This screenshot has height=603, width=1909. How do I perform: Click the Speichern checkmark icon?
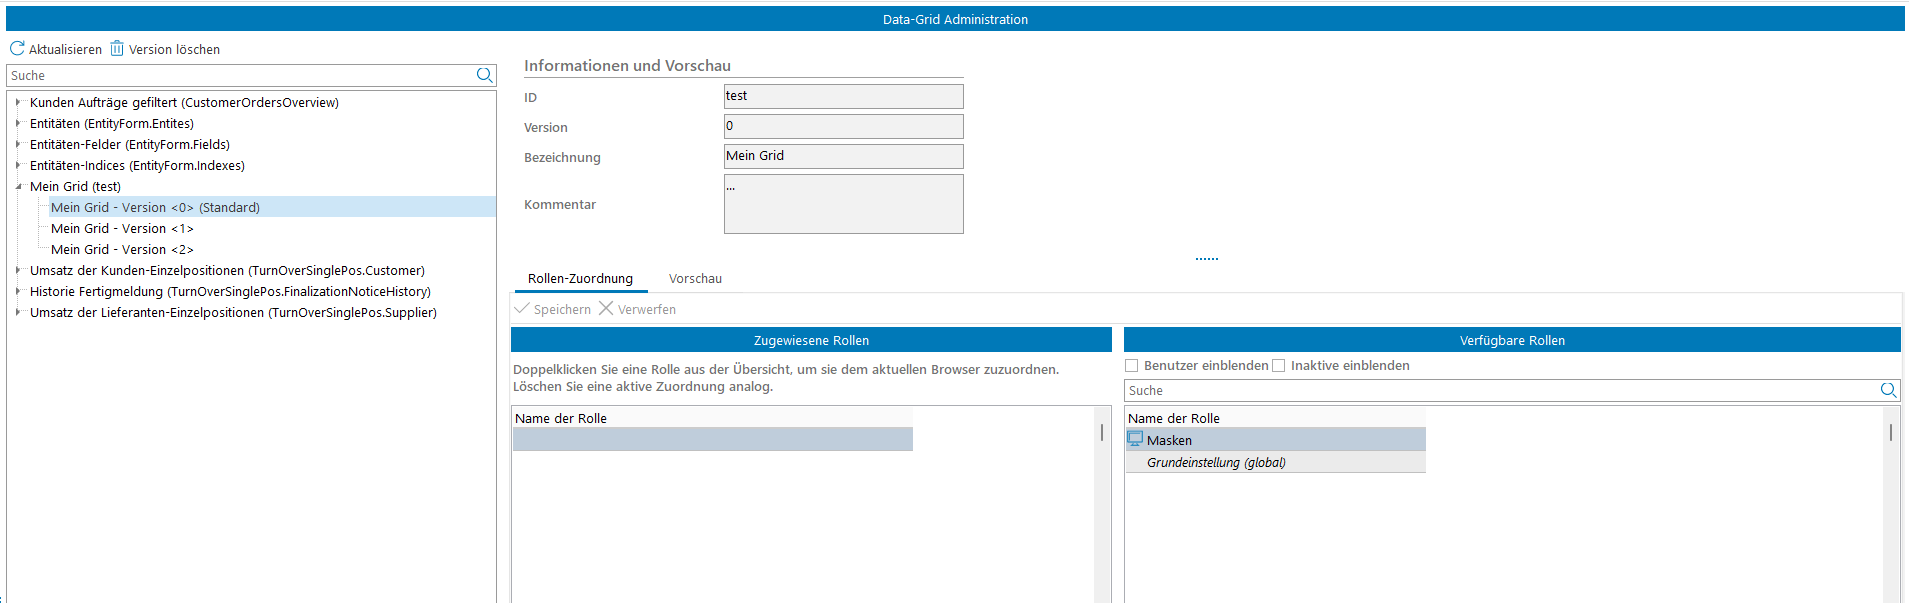[521, 309]
